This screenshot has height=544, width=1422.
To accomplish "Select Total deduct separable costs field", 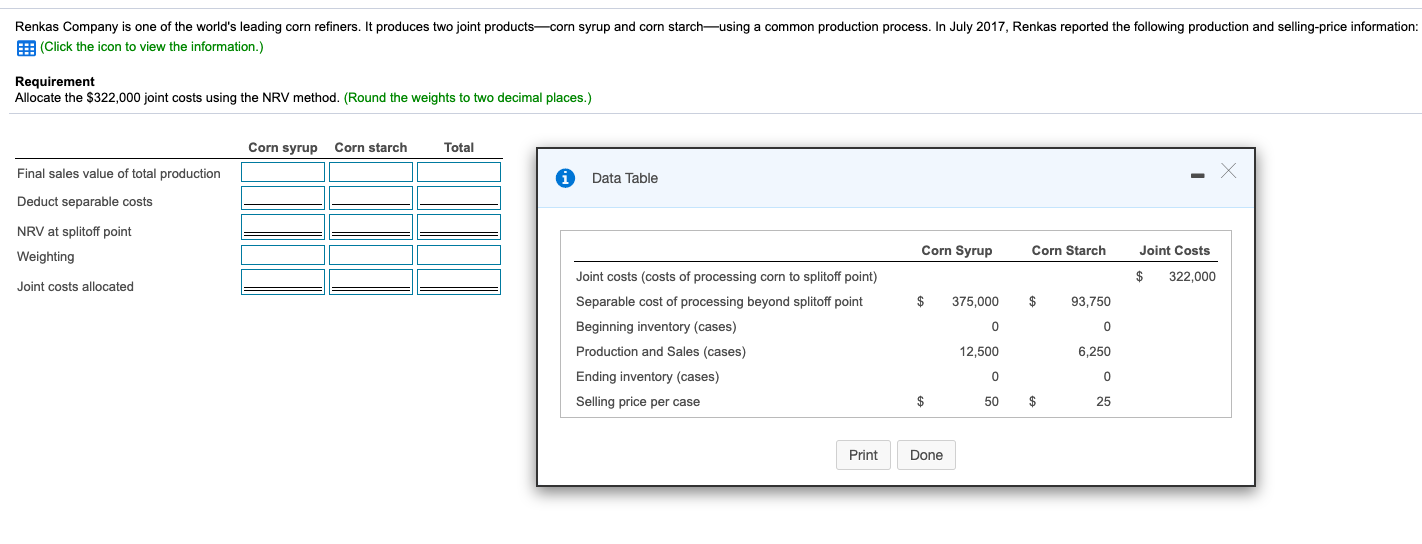I will (459, 196).
